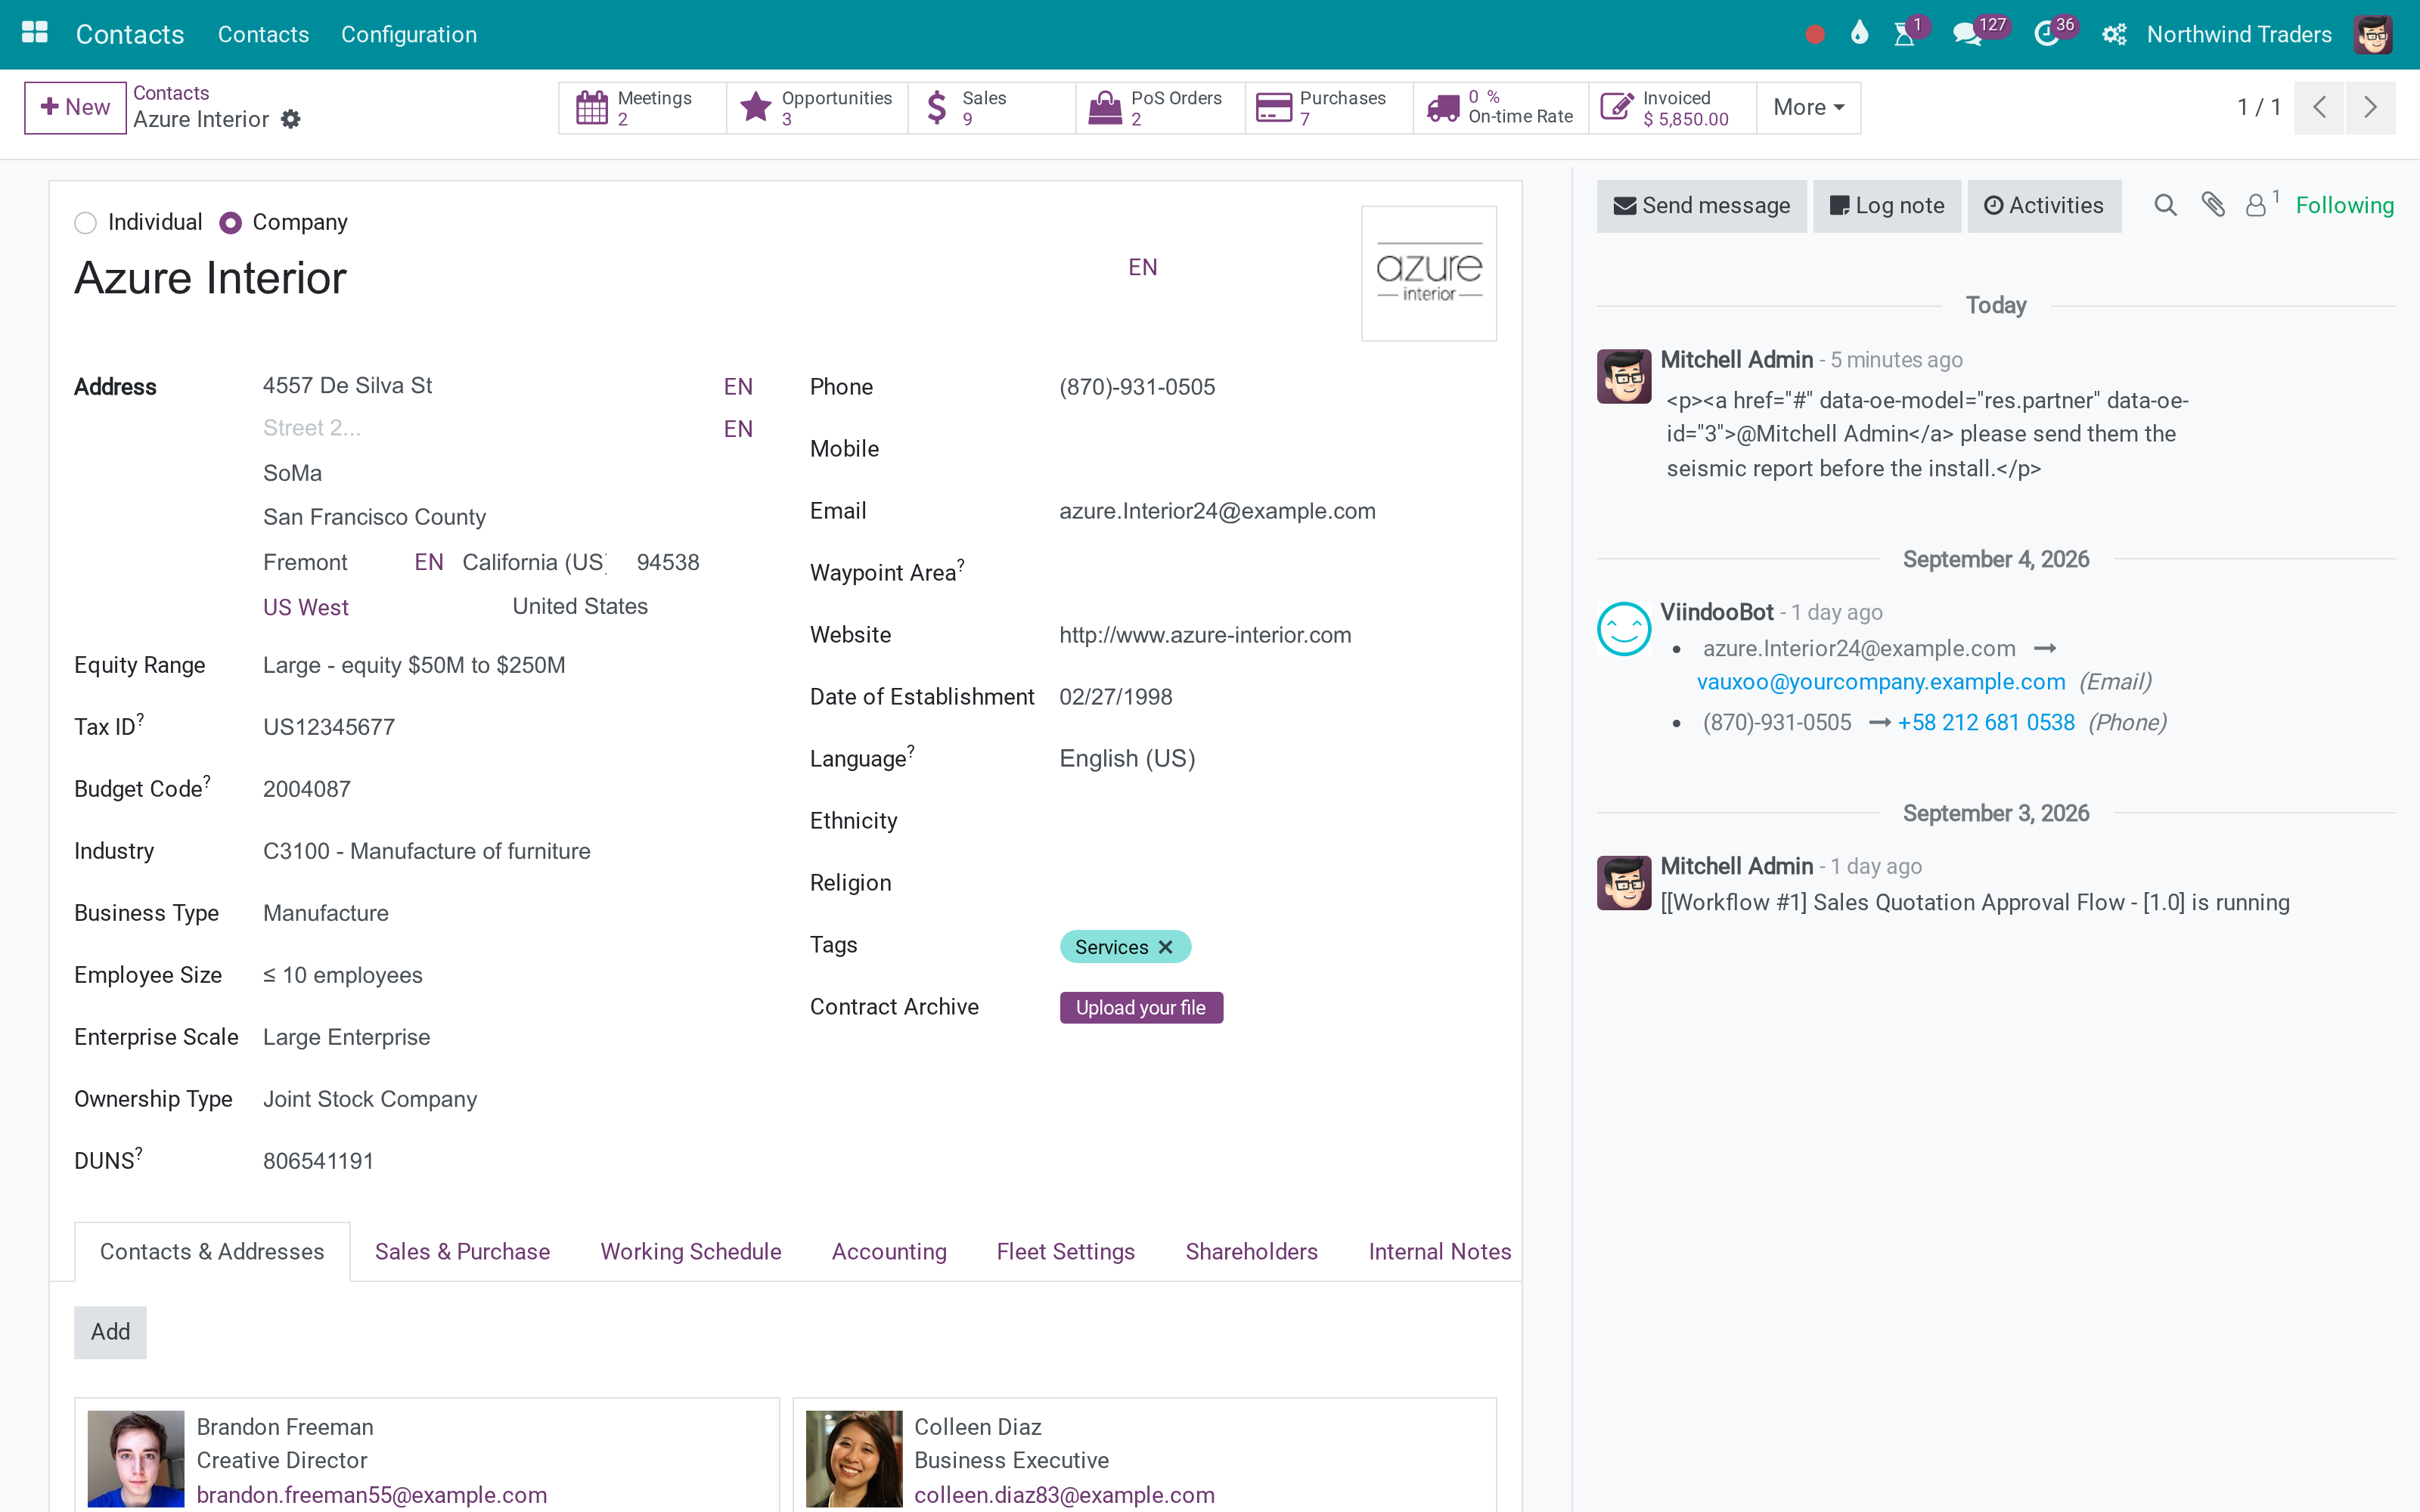Select the Contacts & Addresses tab
Screen dimensions: 2420x1512
(x=212, y=1251)
